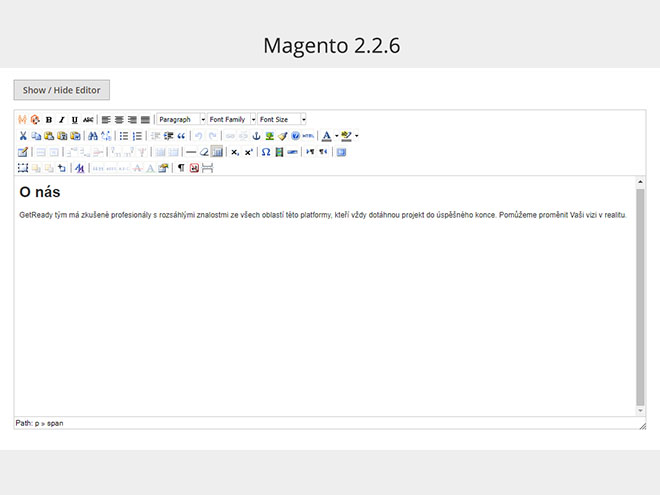Click the editor vertical scrollbar
This screenshot has width=660, height=495.
pos(640,296)
